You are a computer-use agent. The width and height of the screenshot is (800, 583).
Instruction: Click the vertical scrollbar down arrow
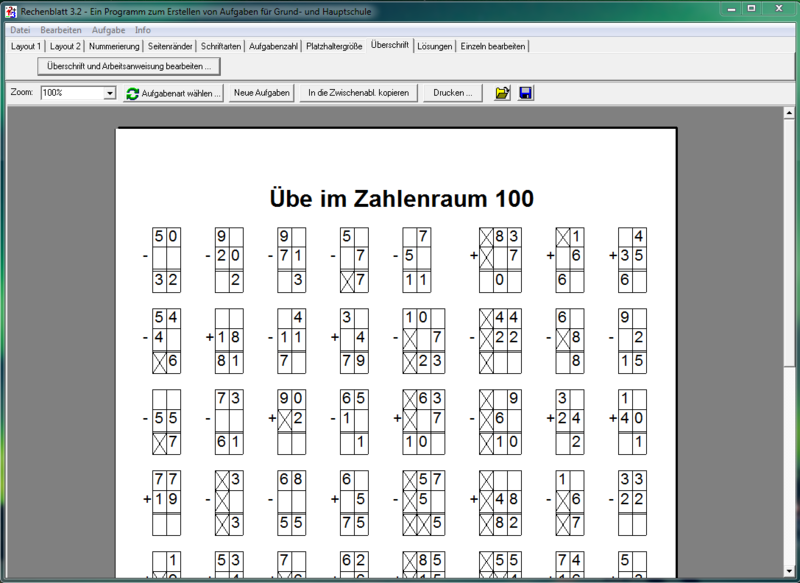[790, 575]
